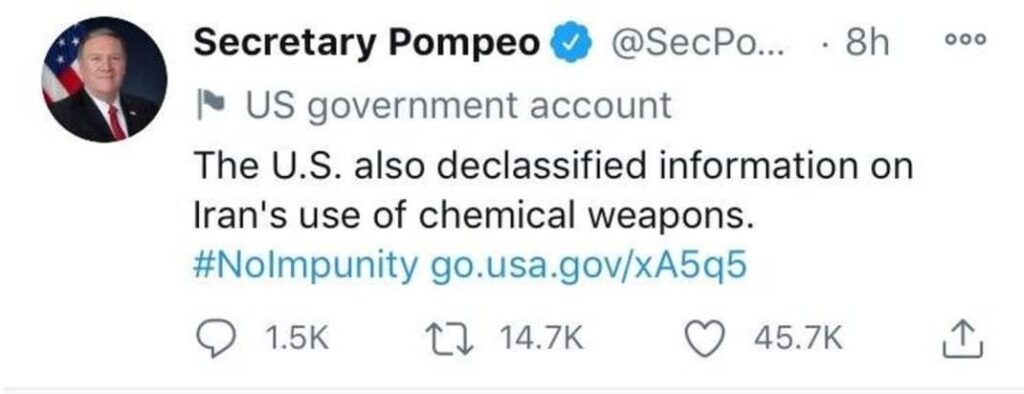This screenshot has height=394, width=1024.
Task: Click the blue verified checkmark badge
Action: [x=571, y=44]
